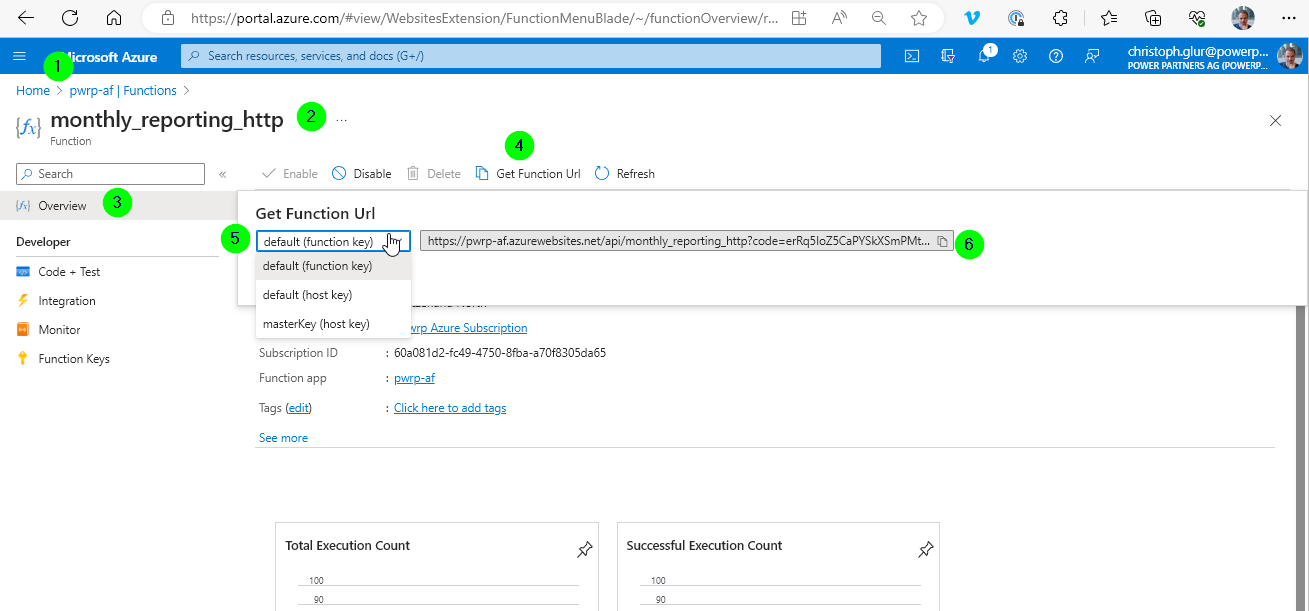Screen dimensions: 1309x611
Task: Close the function blade with the X
Action: click(1275, 121)
